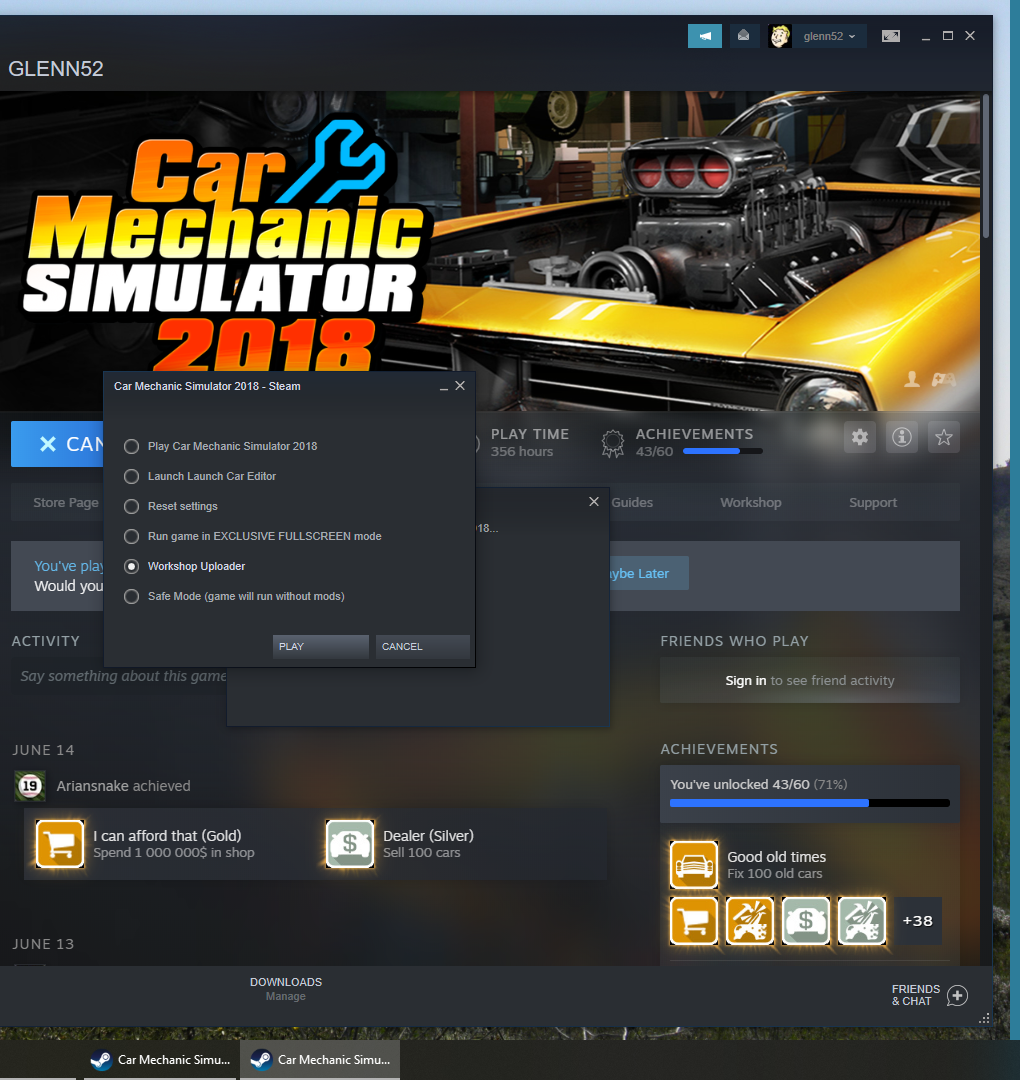
Task: Click 'Sign in' link for friend activity
Action: 745,681
